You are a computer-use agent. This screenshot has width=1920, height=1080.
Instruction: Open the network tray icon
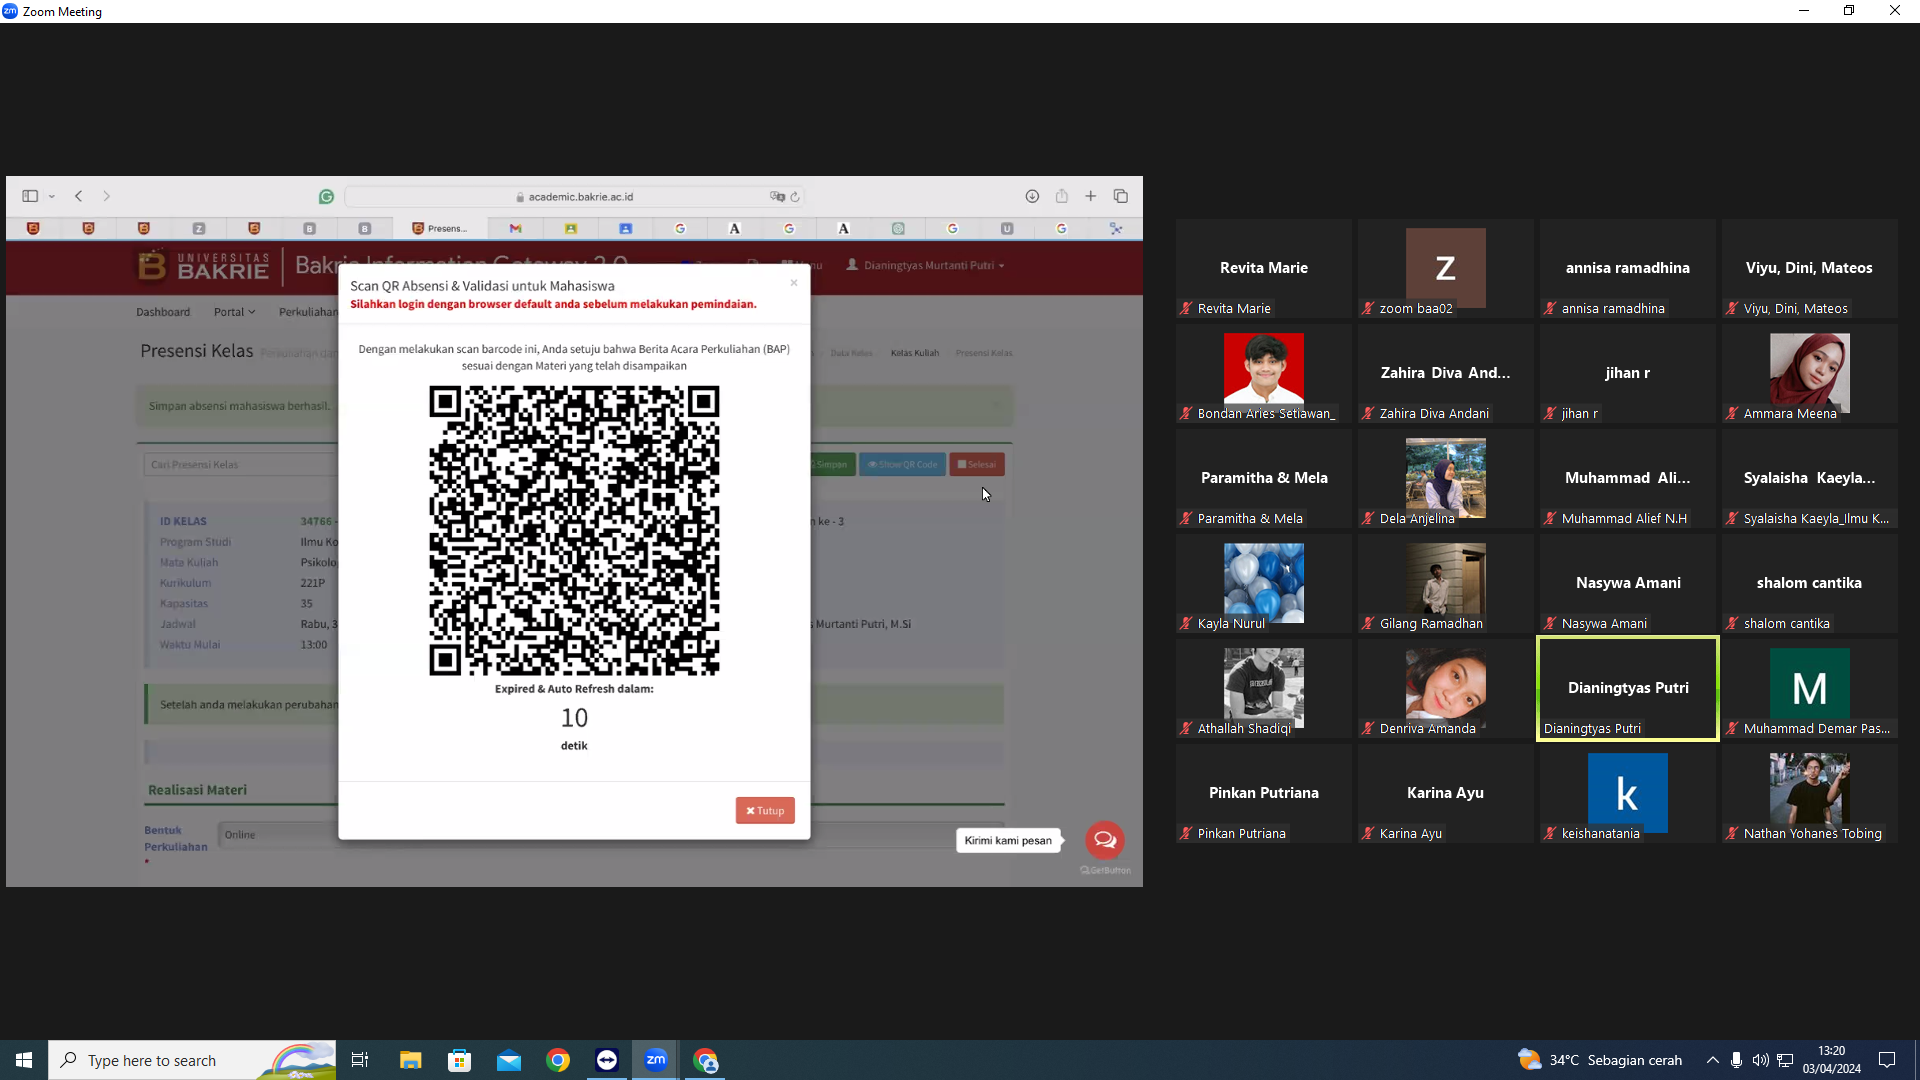(x=1785, y=1060)
